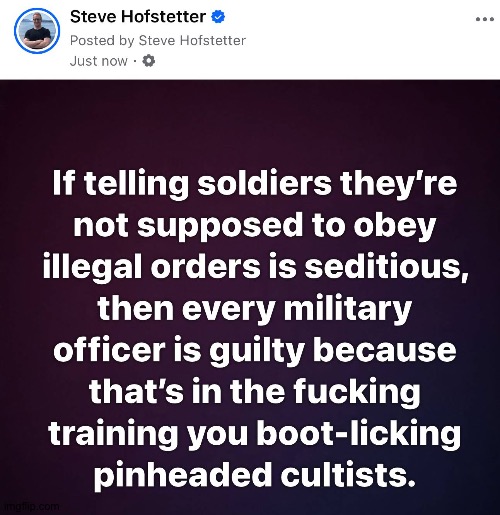Click the 'illegal orders is seditious,' text line
The image size is (500, 515).
[x=255, y=267]
